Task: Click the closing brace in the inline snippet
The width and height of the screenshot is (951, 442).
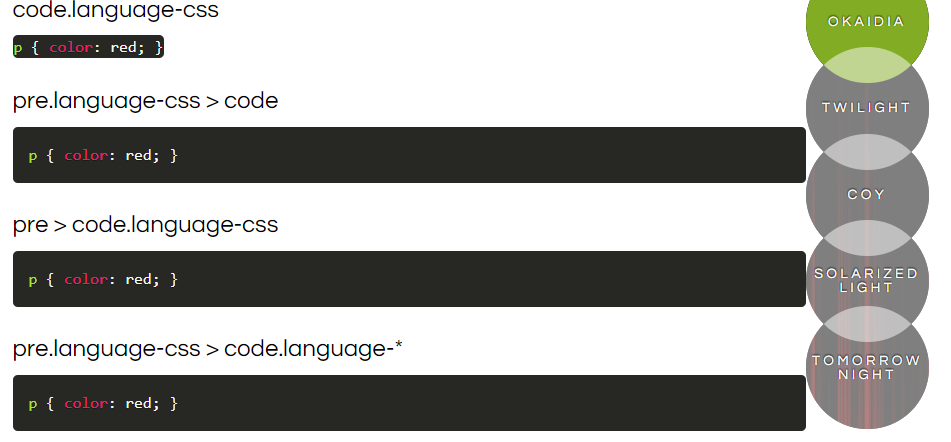Action: point(158,47)
